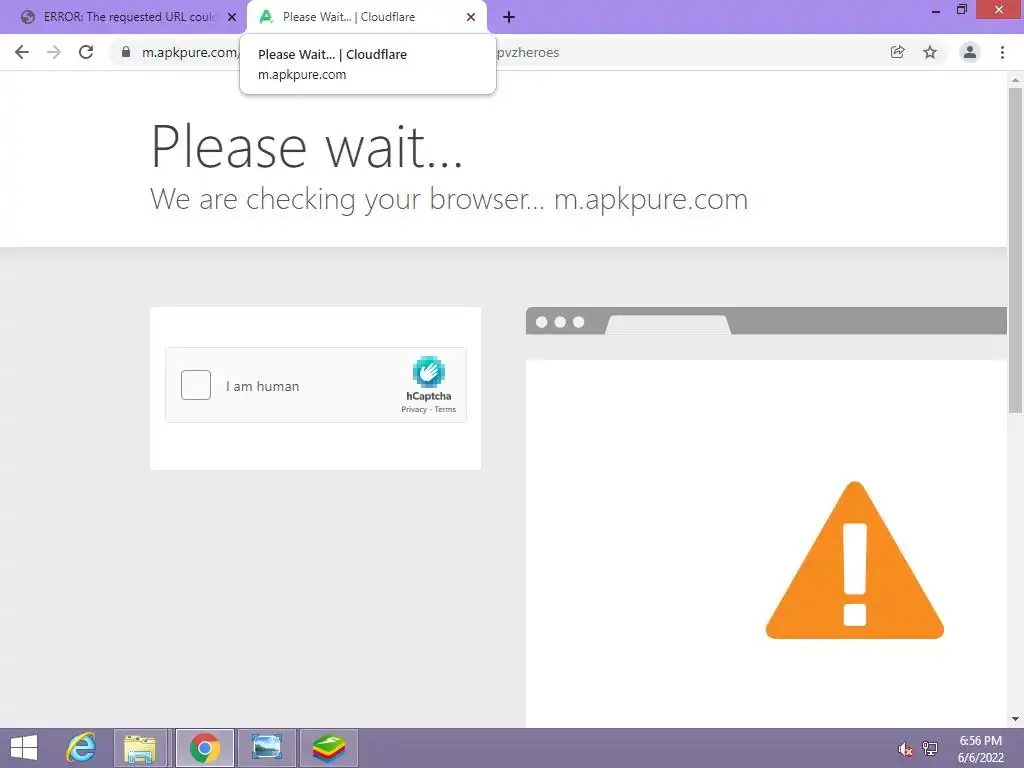Open the image viewer taskbar icon
Screen dimensions: 1024x768
pos(266,748)
